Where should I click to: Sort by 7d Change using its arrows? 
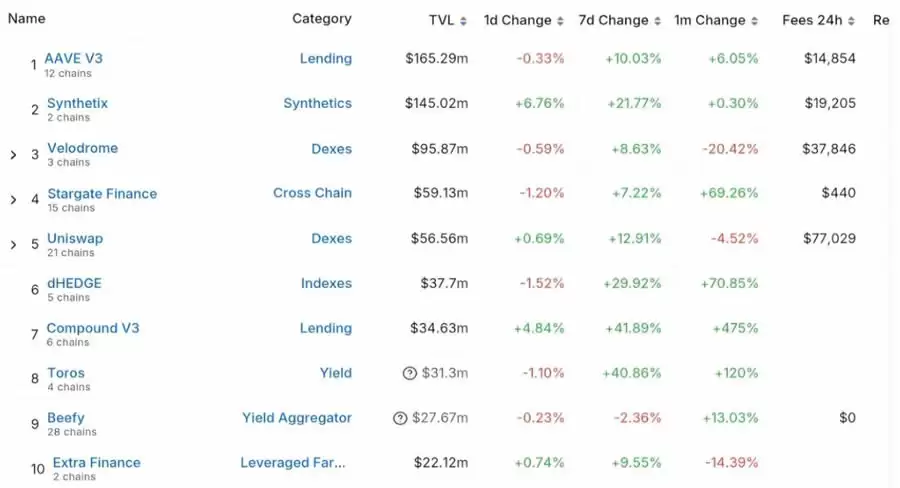coord(657,21)
